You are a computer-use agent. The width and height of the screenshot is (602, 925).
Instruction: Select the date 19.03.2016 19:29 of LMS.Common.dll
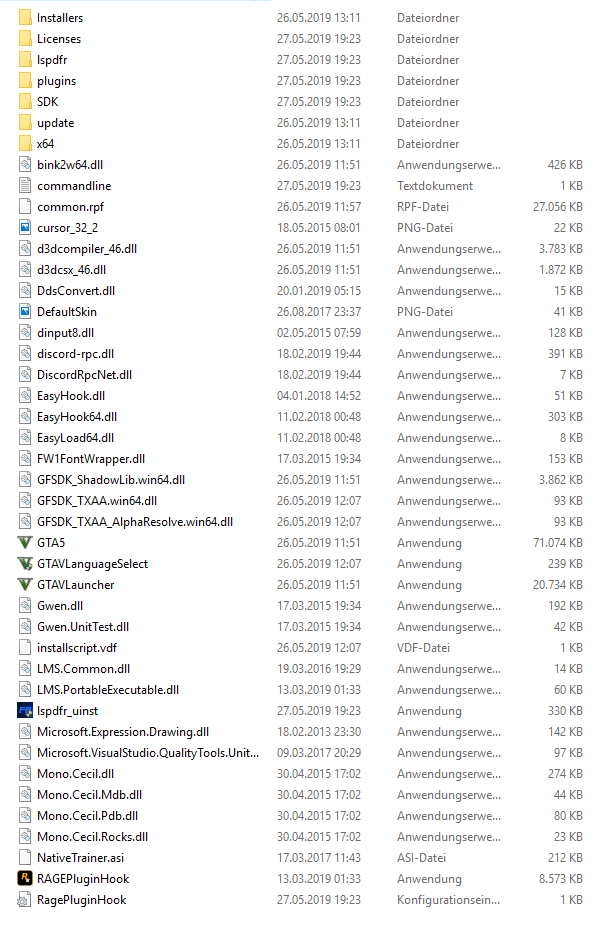pos(319,669)
